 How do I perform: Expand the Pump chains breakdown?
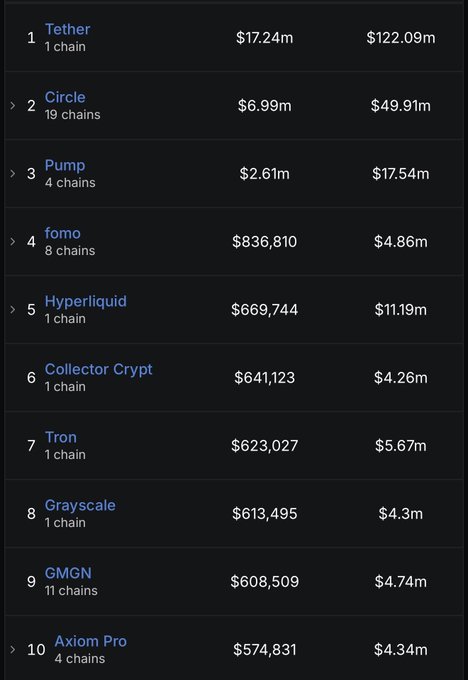click(x=13, y=173)
